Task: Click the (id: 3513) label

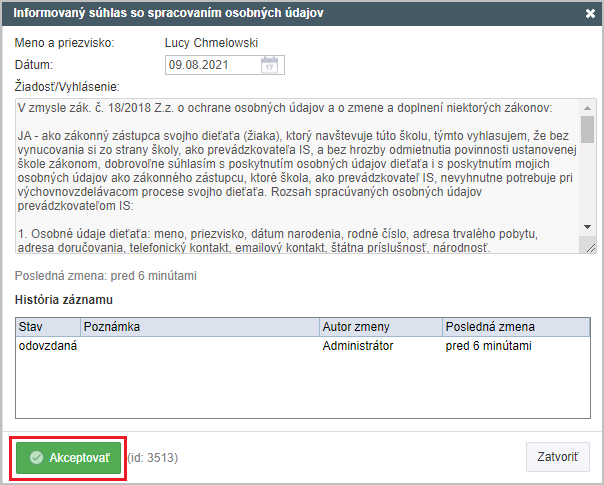Action: tap(153, 458)
